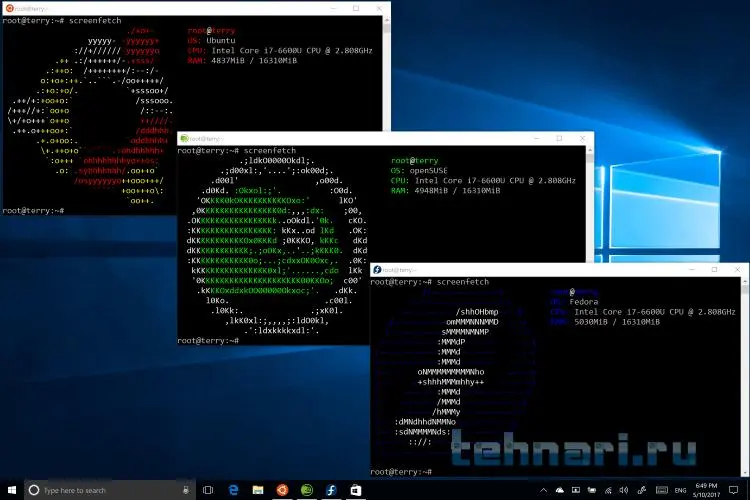Click the 'screenfetch' command in openSUSE window
Viewport: 750px width, 500px height.
click(x=270, y=150)
